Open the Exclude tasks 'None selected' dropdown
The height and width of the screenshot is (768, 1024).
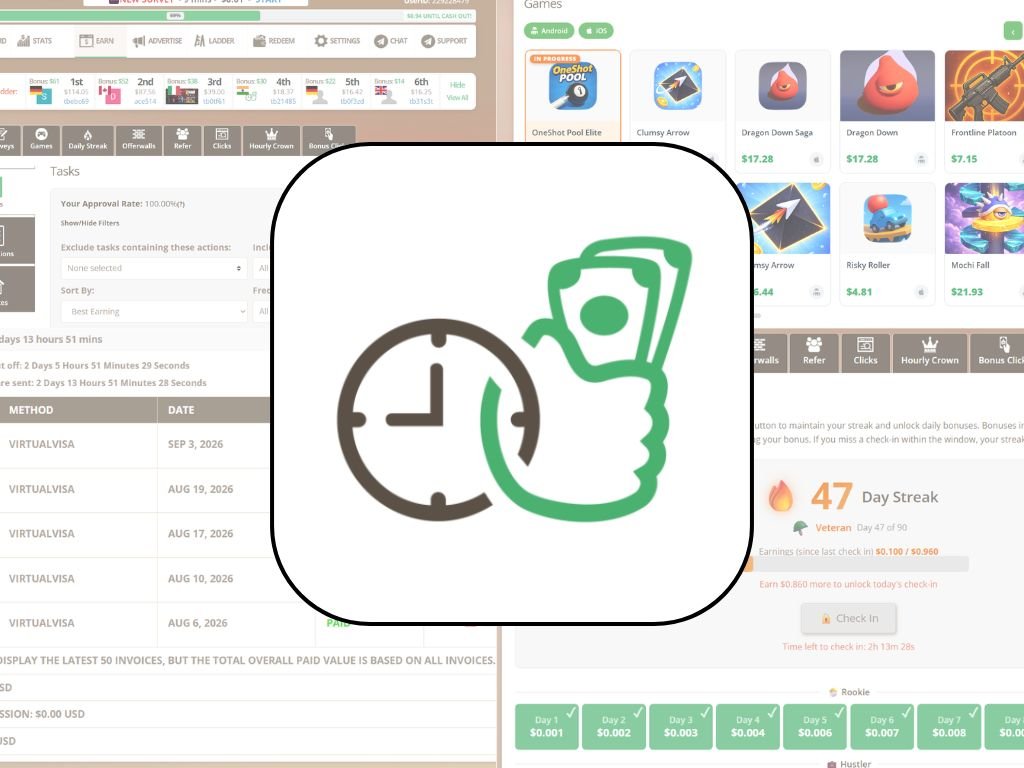tap(153, 268)
